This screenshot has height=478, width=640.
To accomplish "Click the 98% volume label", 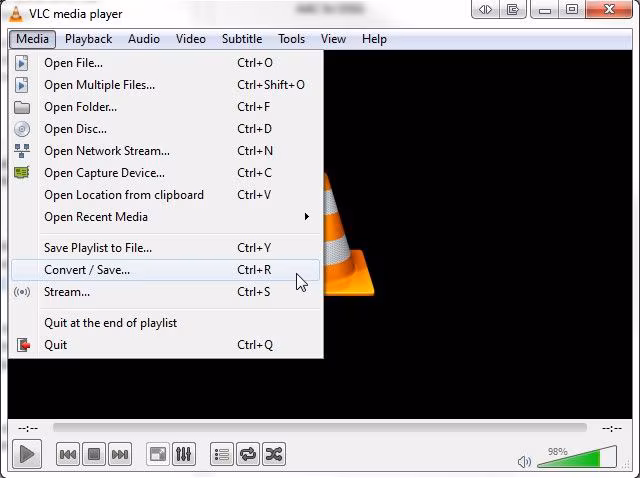I will point(558,451).
